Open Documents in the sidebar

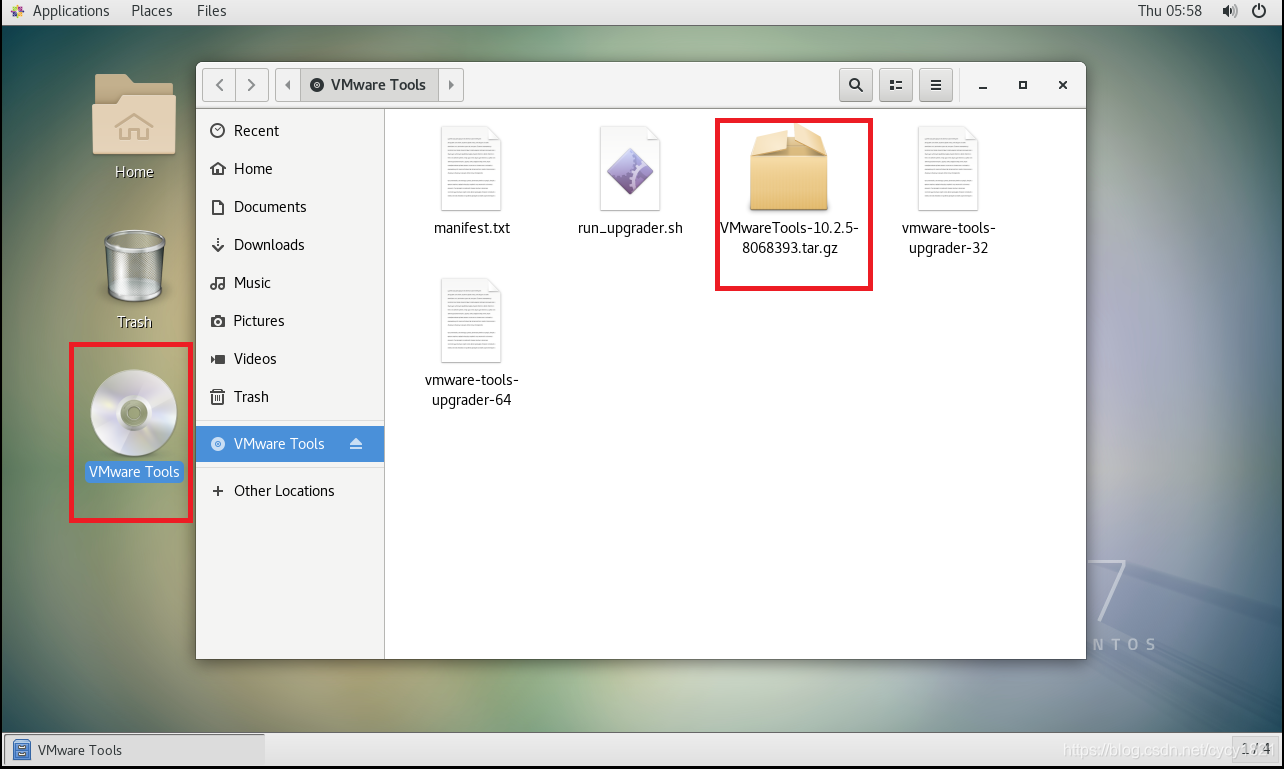pyautogui.click(x=290, y=207)
